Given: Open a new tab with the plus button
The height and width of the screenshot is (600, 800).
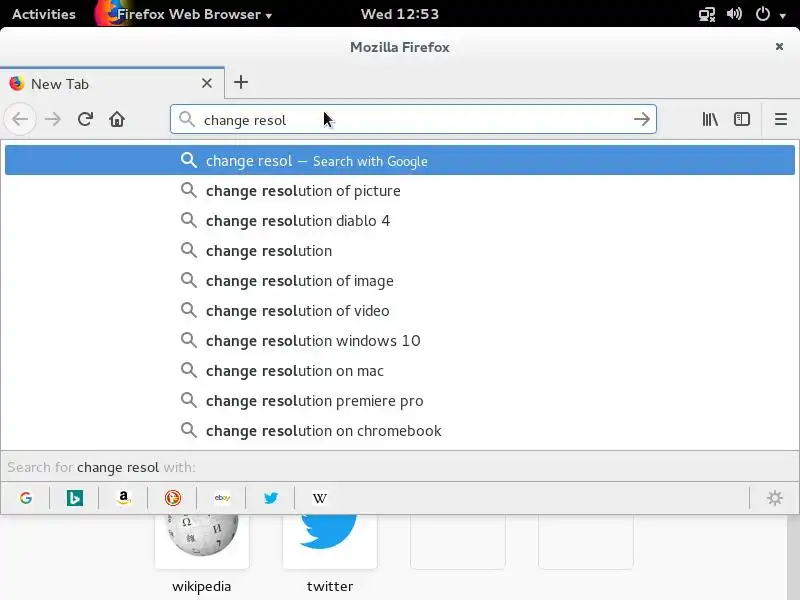Looking at the screenshot, I should click(241, 82).
